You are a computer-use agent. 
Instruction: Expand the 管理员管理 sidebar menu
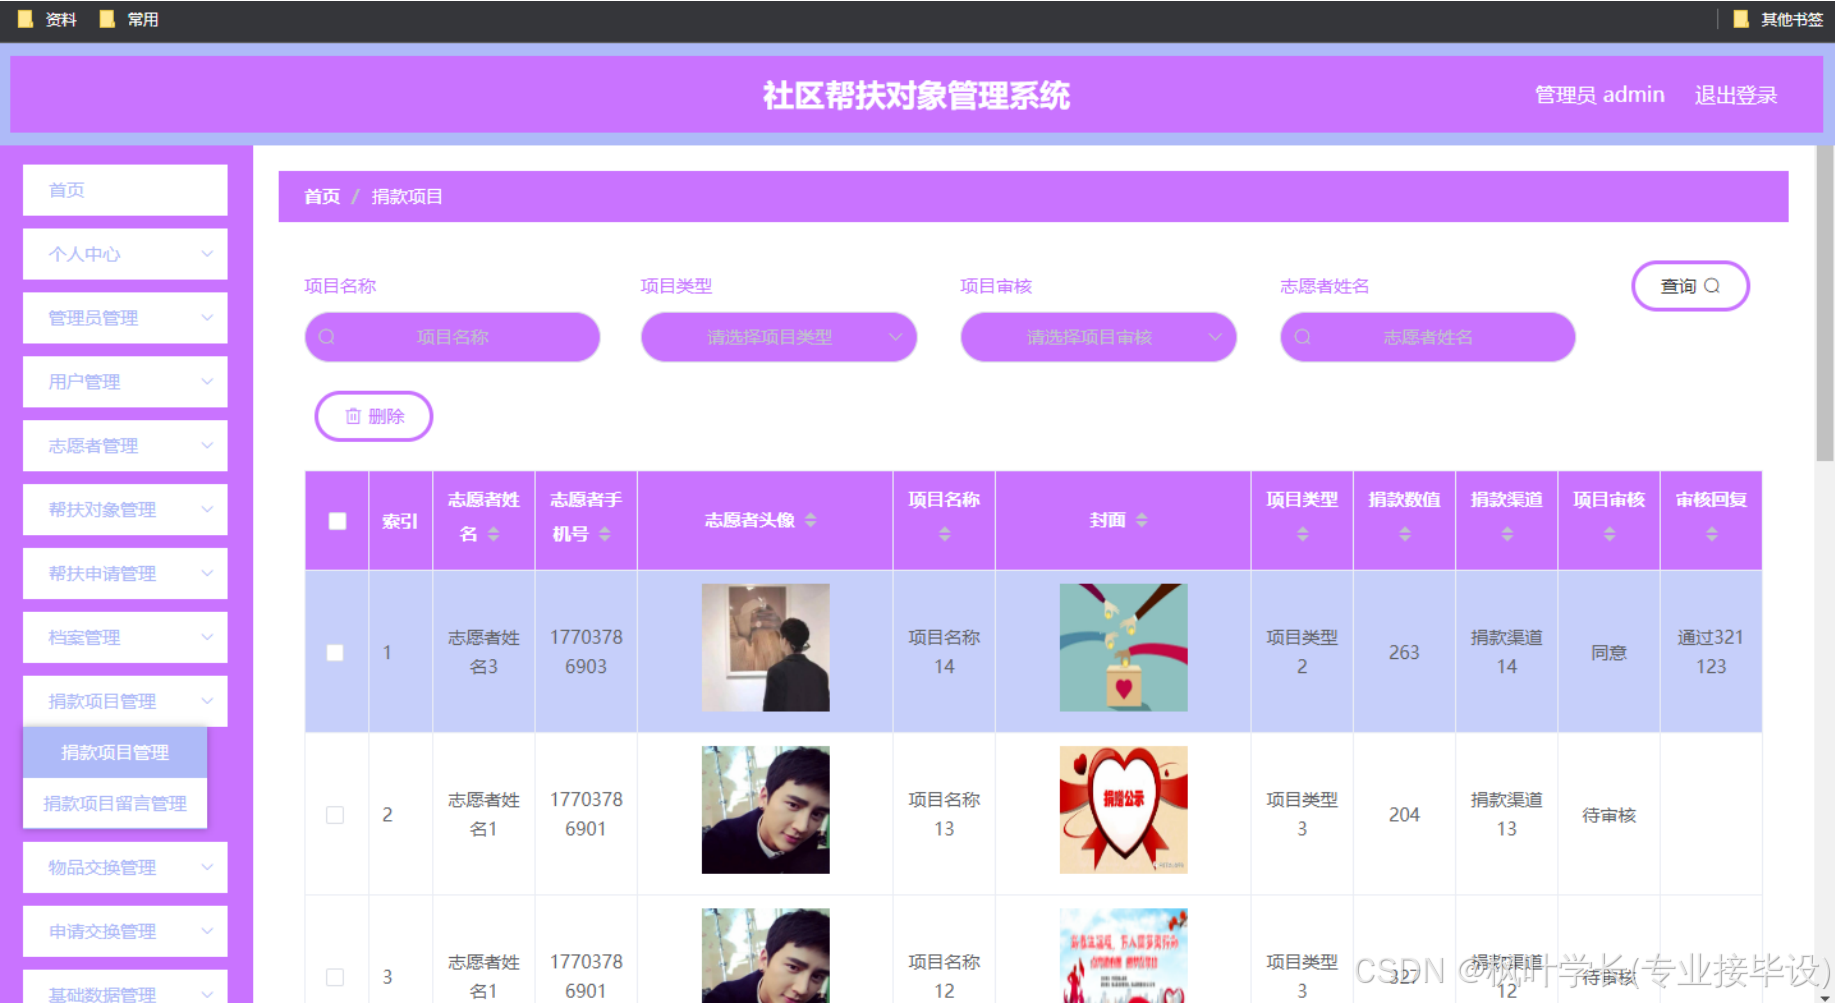125,318
